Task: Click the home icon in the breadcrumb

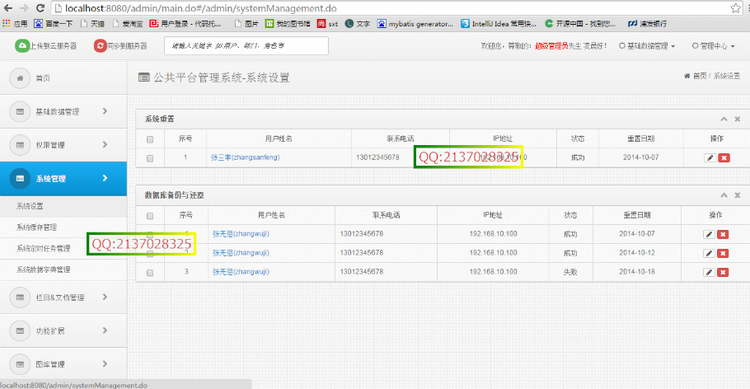Action: (x=687, y=76)
